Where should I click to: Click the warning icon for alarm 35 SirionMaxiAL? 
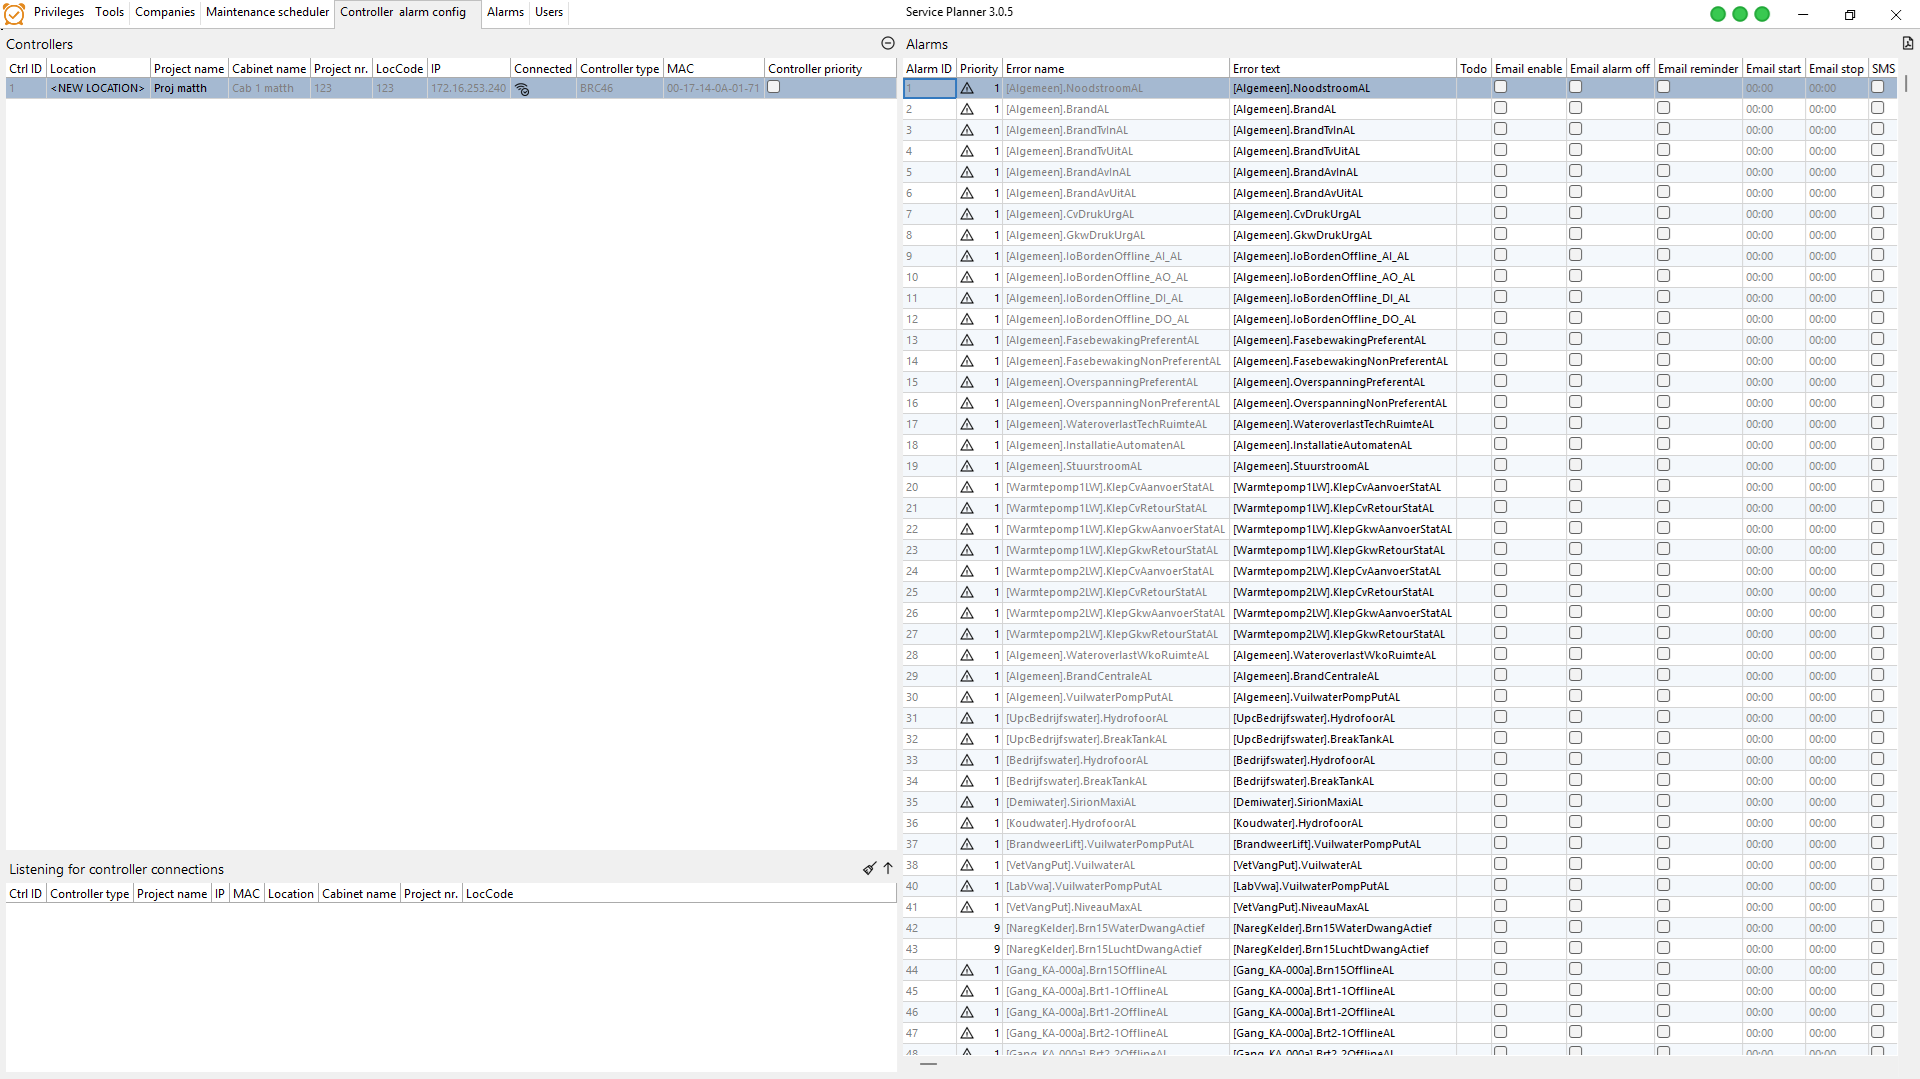pos(967,802)
